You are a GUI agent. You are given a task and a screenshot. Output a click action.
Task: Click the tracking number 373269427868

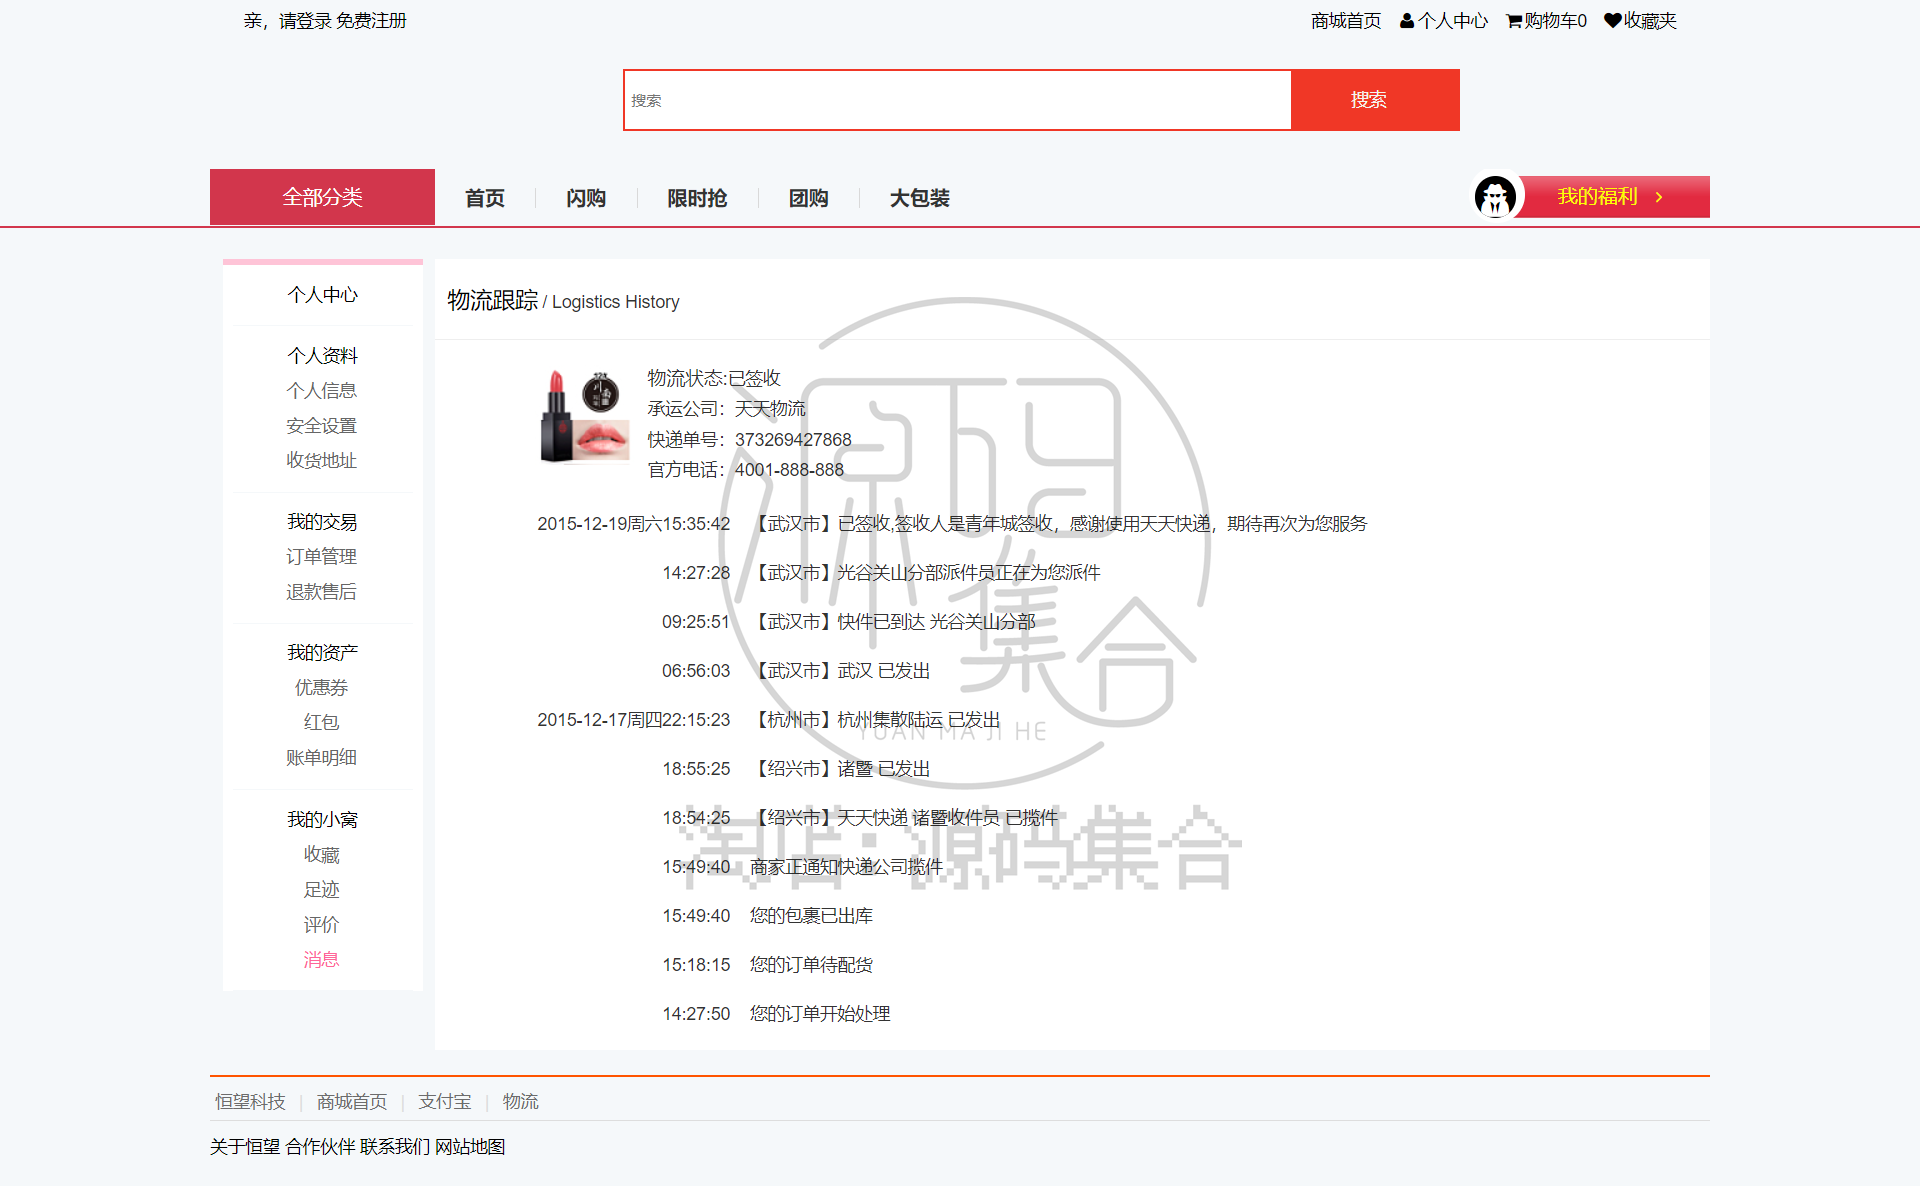[x=793, y=440]
